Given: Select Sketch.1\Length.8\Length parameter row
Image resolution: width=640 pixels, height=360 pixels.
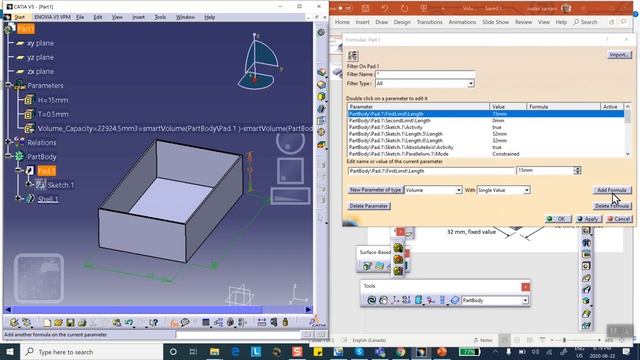Looking at the screenshot, I should (x=486, y=140).
